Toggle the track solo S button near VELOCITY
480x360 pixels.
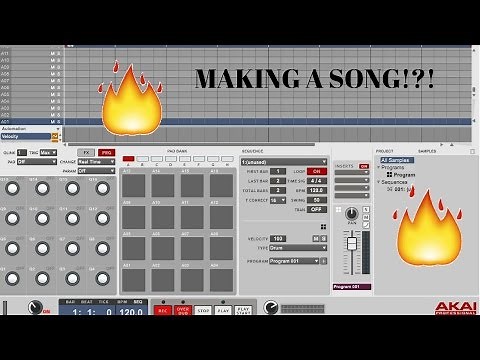[x=323, y=239]
